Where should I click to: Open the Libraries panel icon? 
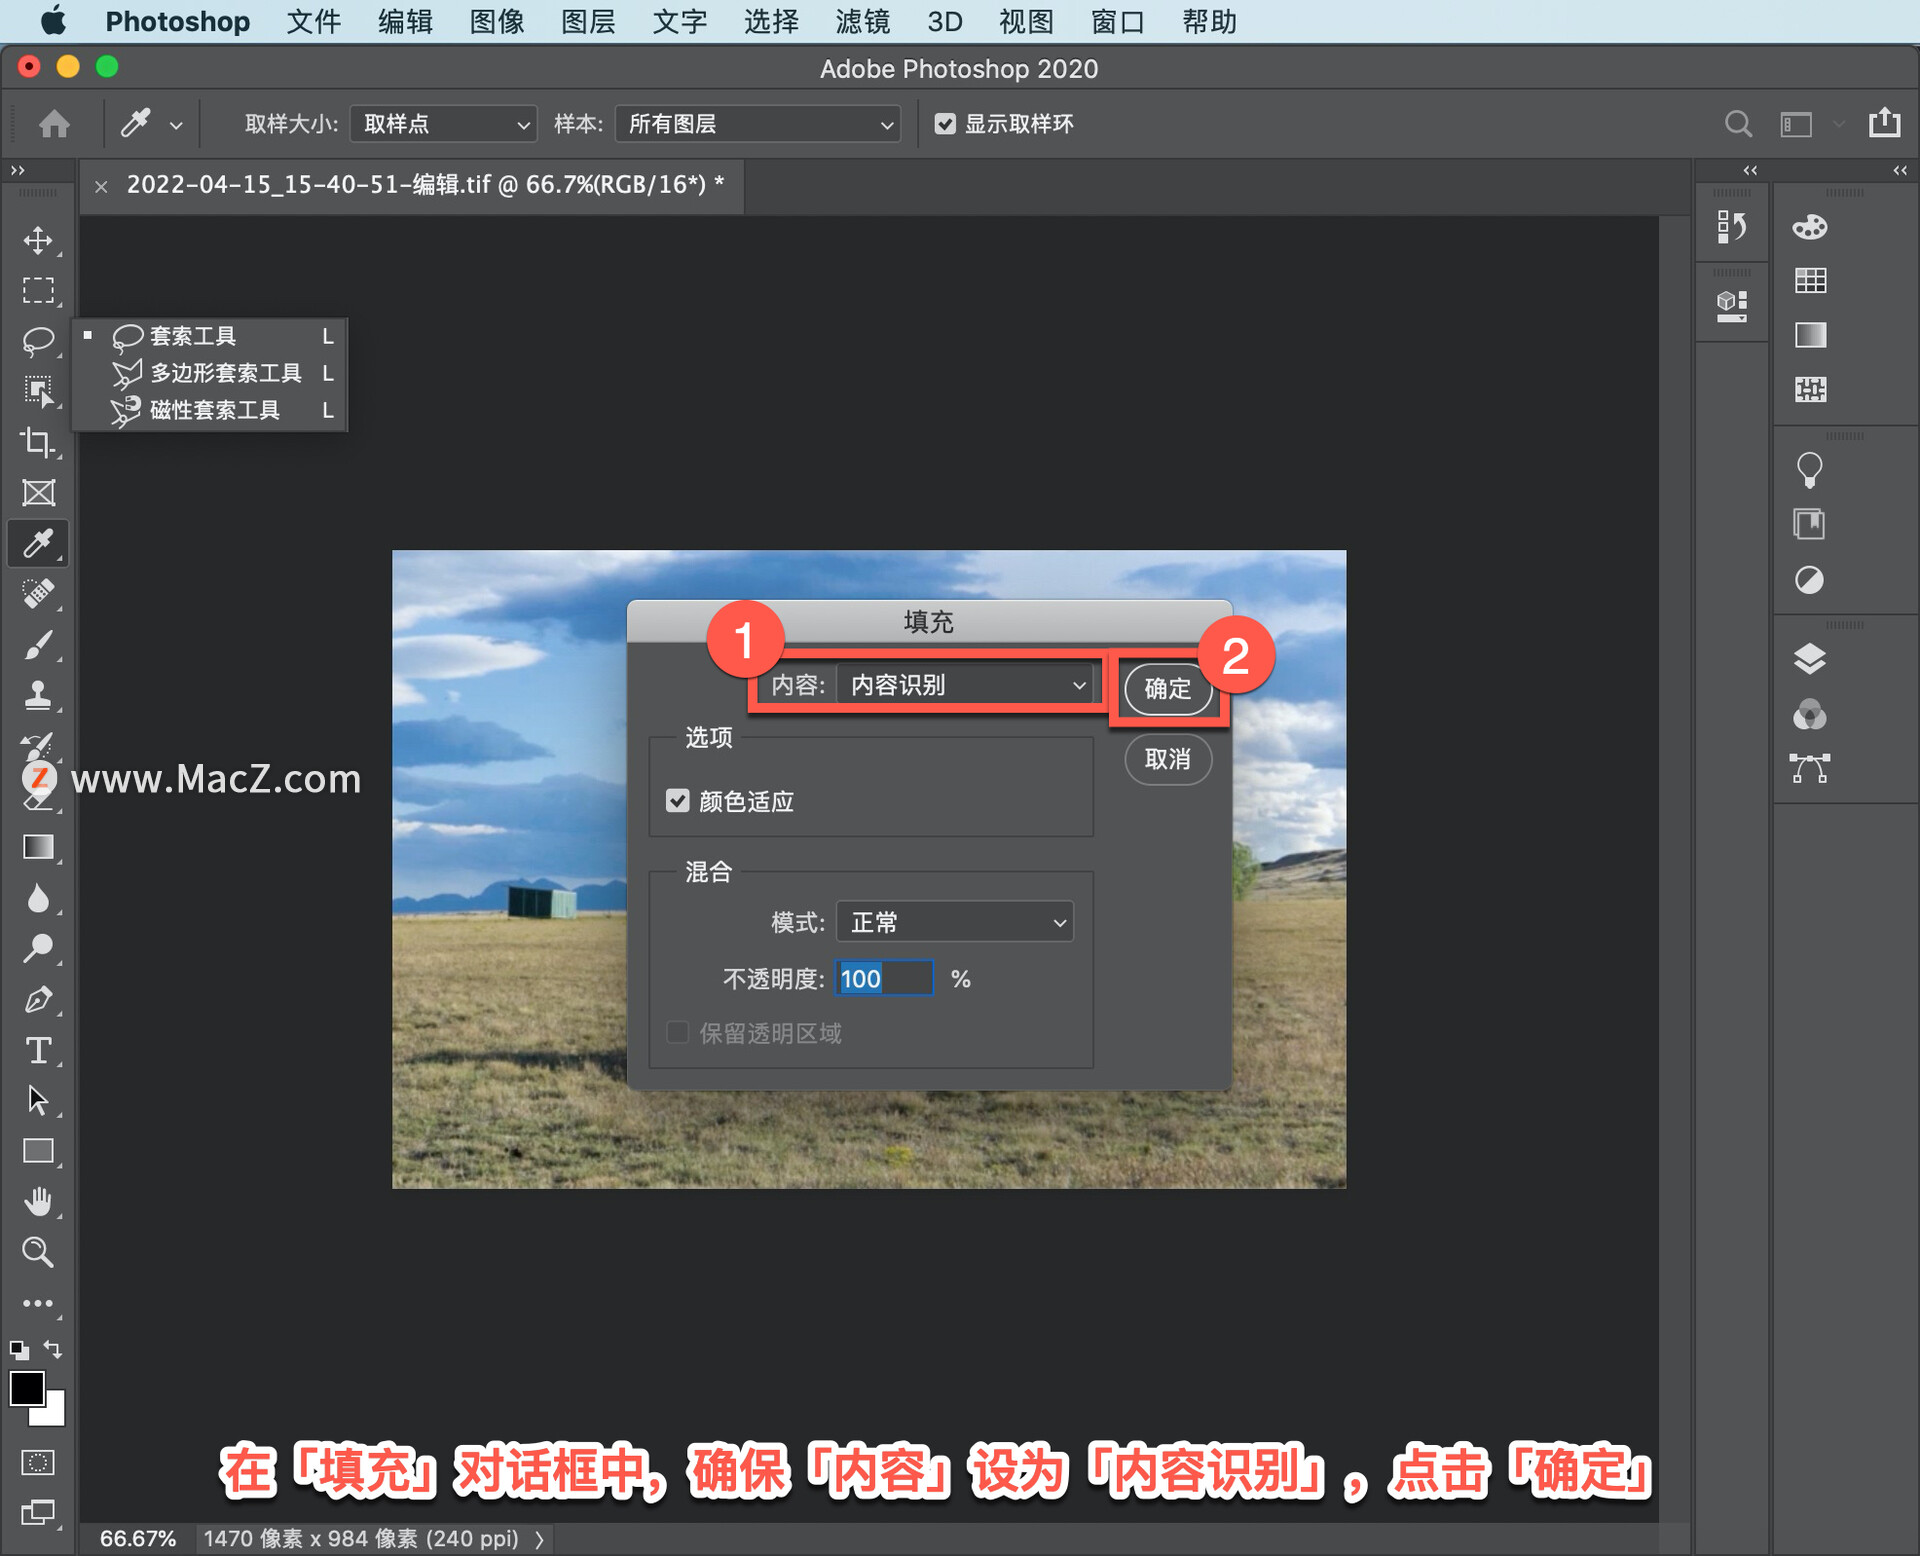(1810, 524)
